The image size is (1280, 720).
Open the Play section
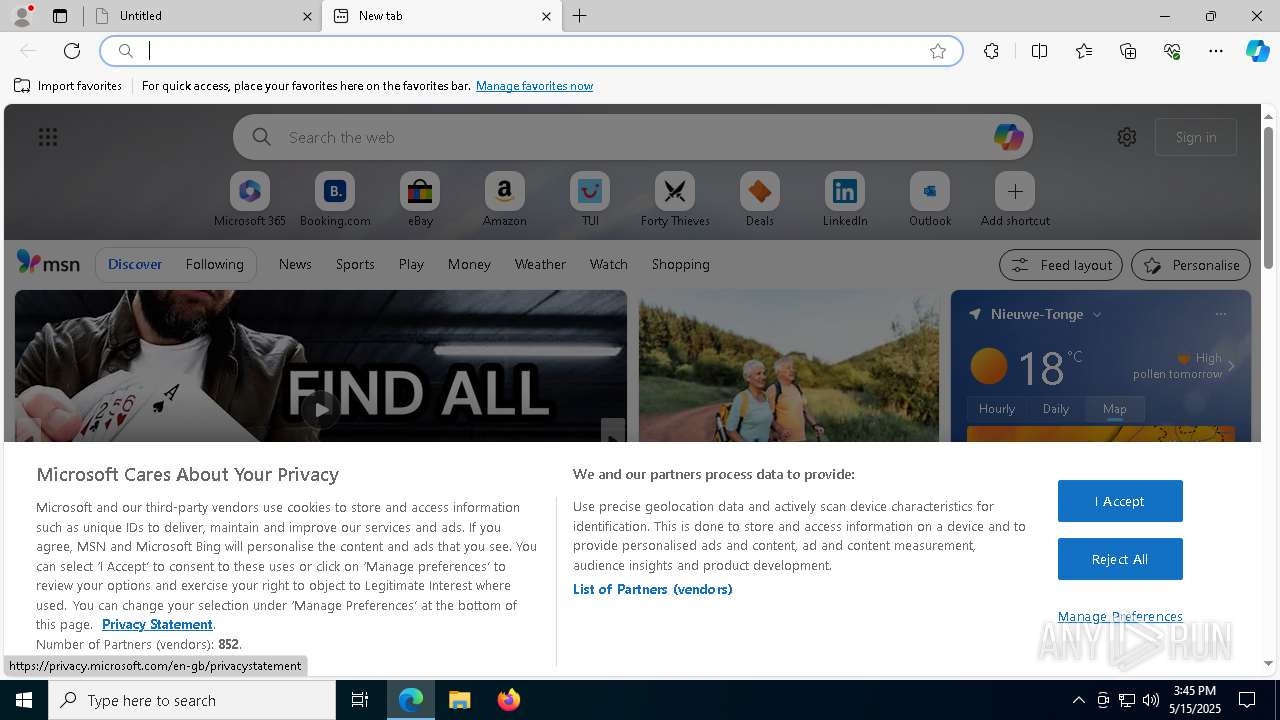tap(411, 264)
